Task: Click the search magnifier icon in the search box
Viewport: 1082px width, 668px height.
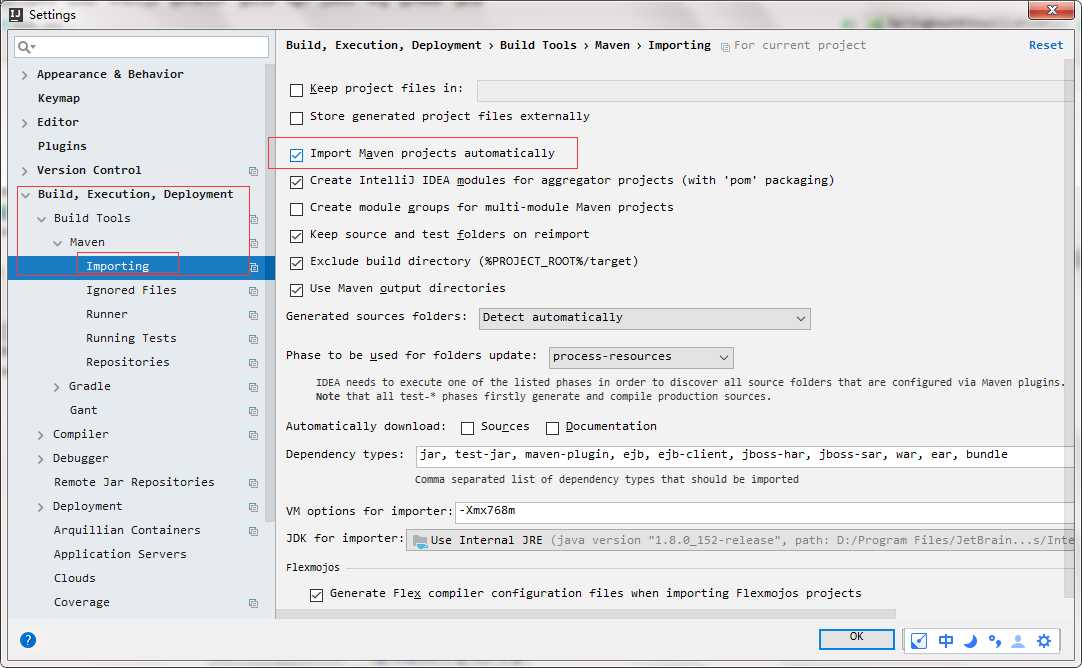Action: (x=26, y=47)
